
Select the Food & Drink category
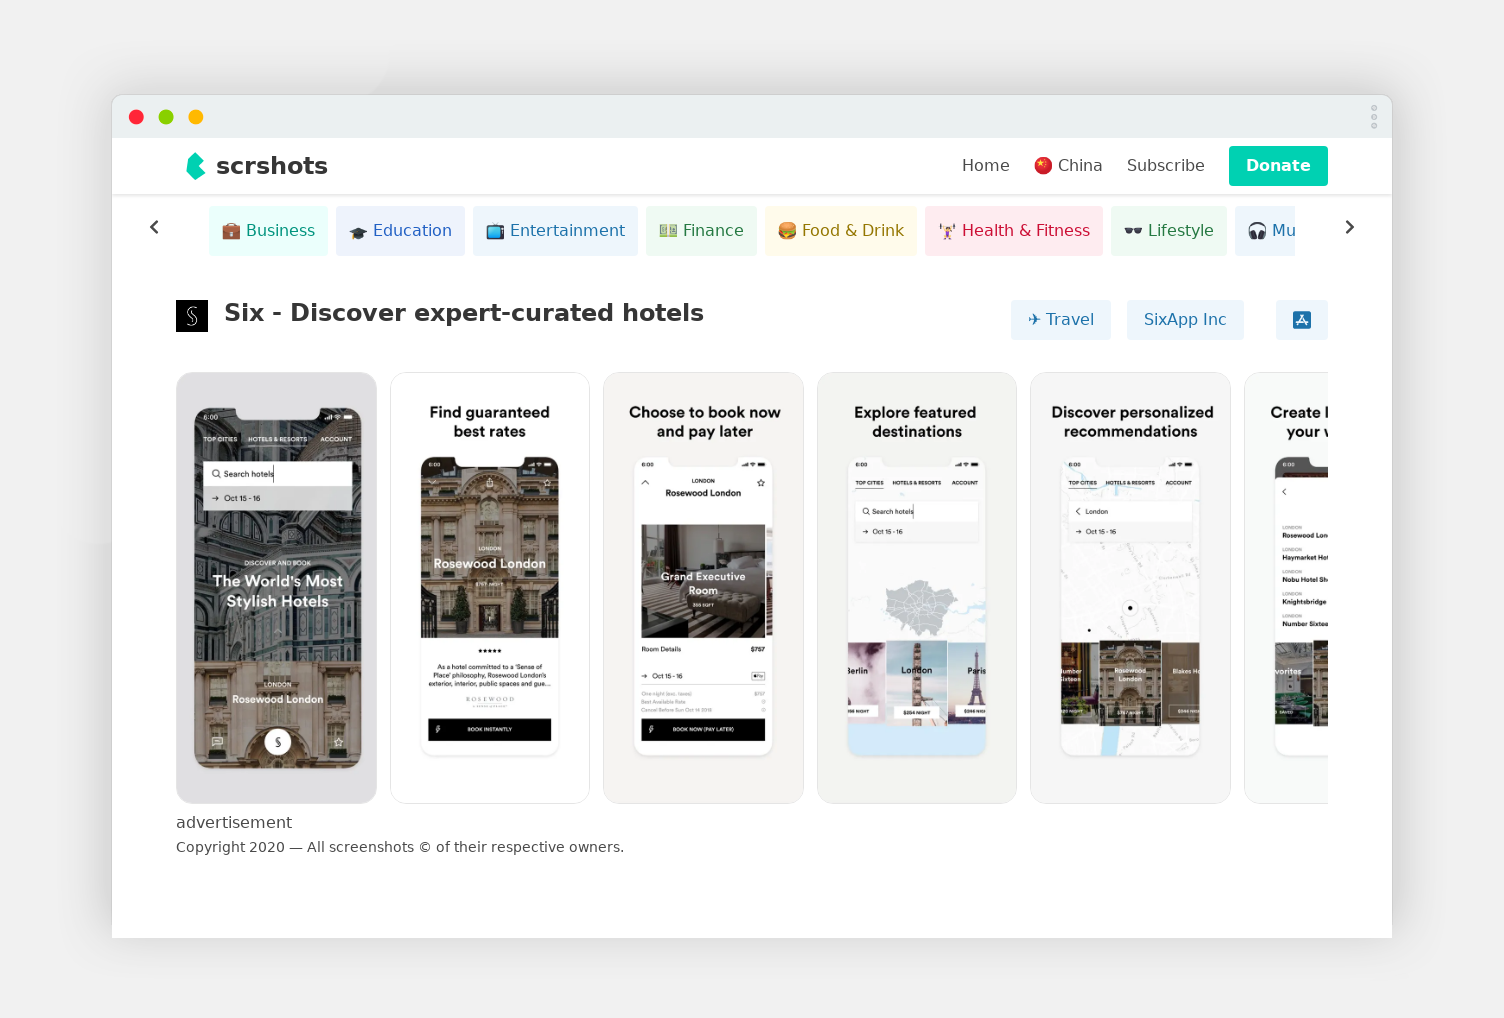841,231
